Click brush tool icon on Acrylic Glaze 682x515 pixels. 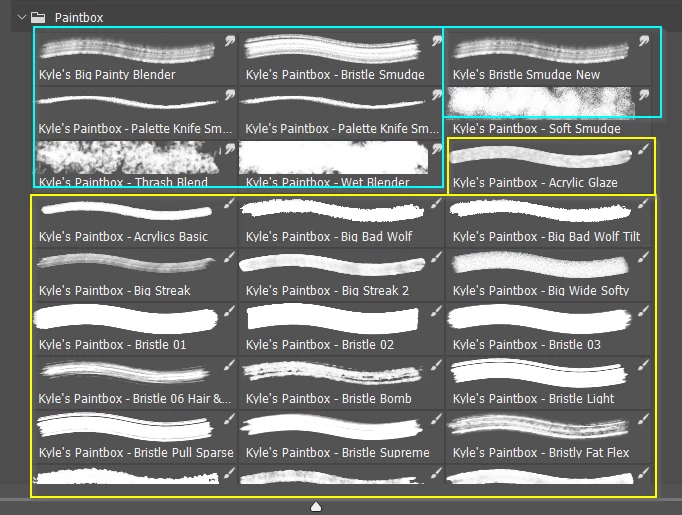[x=644, y=149]
